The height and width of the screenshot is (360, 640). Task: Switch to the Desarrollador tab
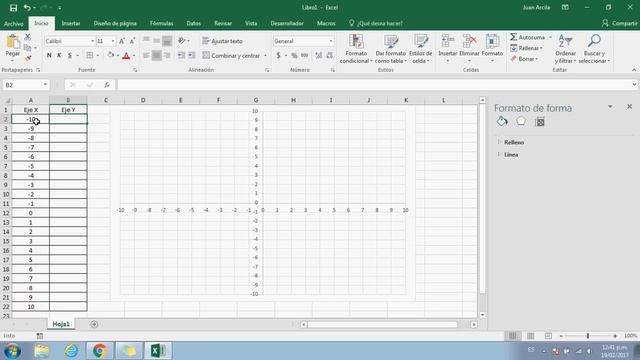tap(287, 23)
